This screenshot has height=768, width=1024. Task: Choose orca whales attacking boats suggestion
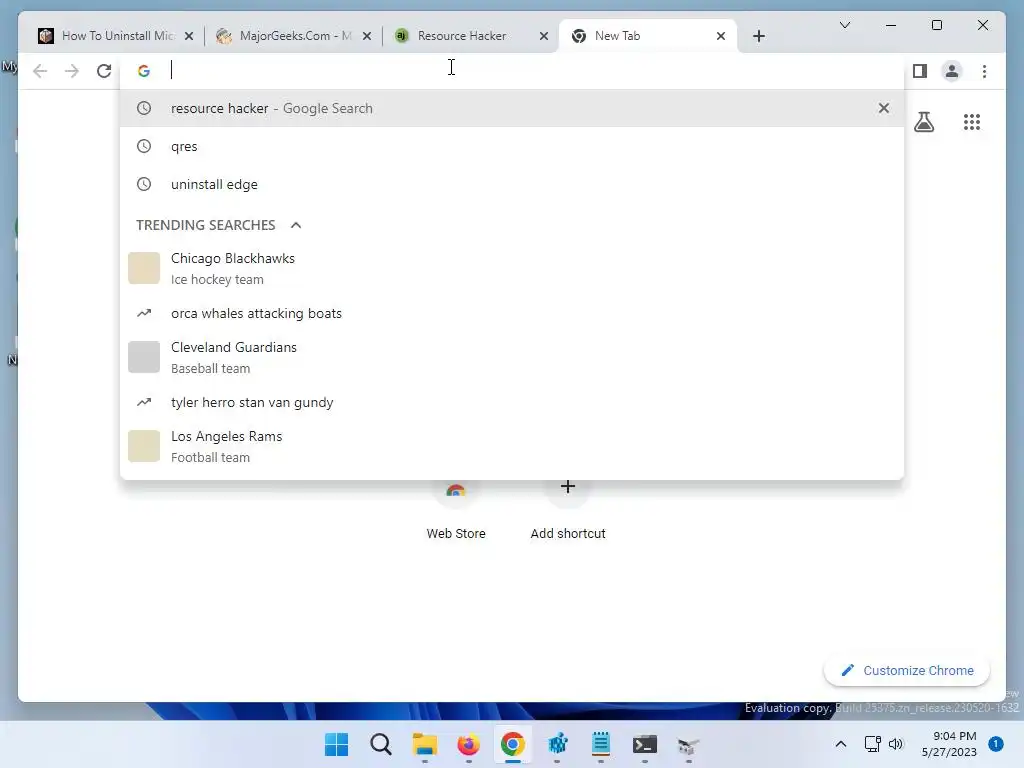[x=512, y=313]
